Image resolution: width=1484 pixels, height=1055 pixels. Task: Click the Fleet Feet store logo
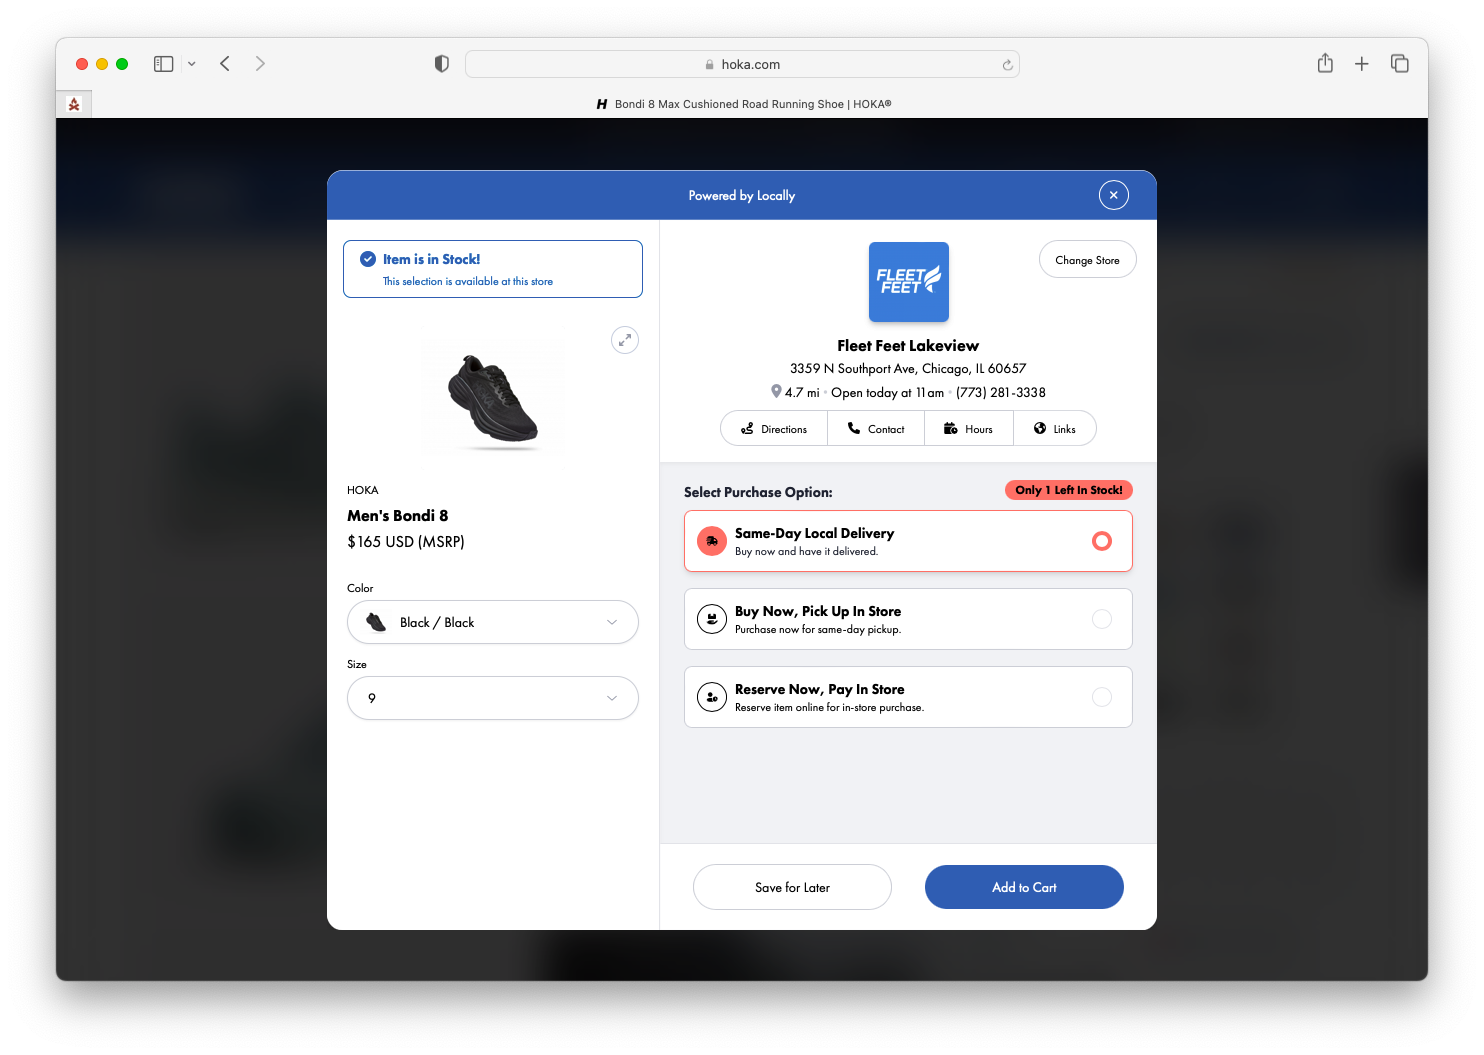point(908,282)
